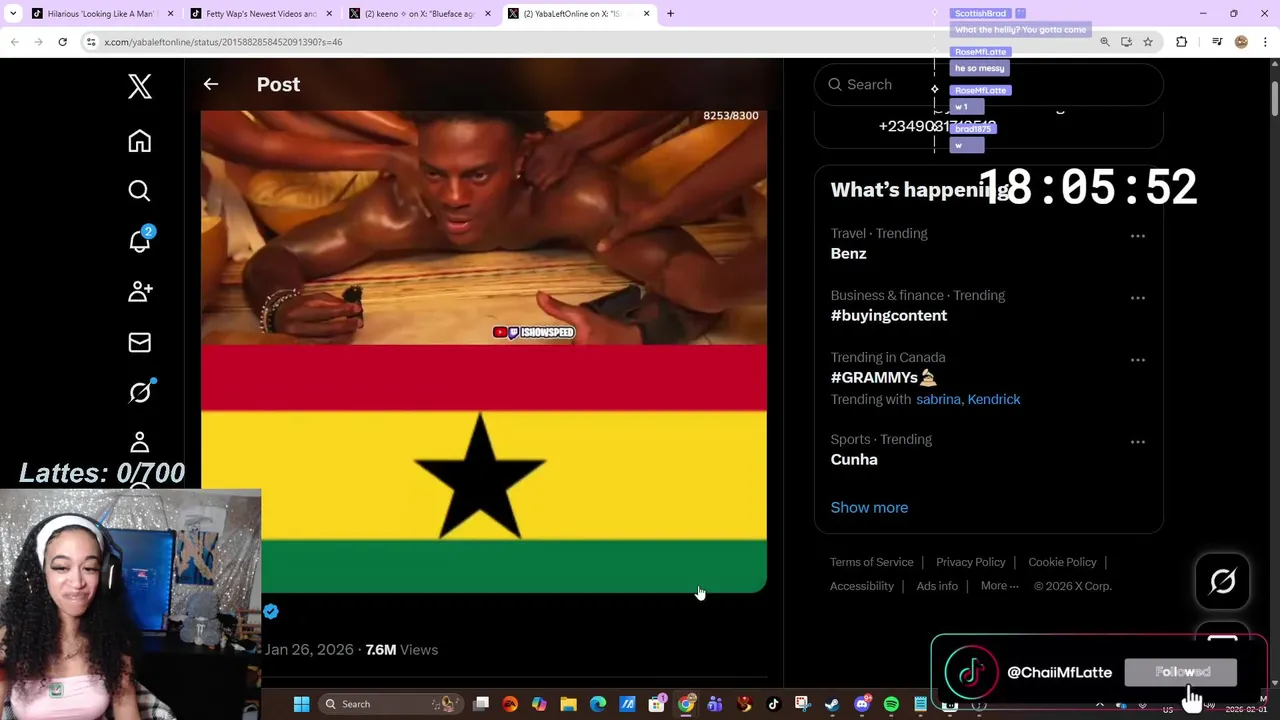Close the YabaLeftOnline tab
This screenshot has height=720, width=1280.
click(646, 14)
